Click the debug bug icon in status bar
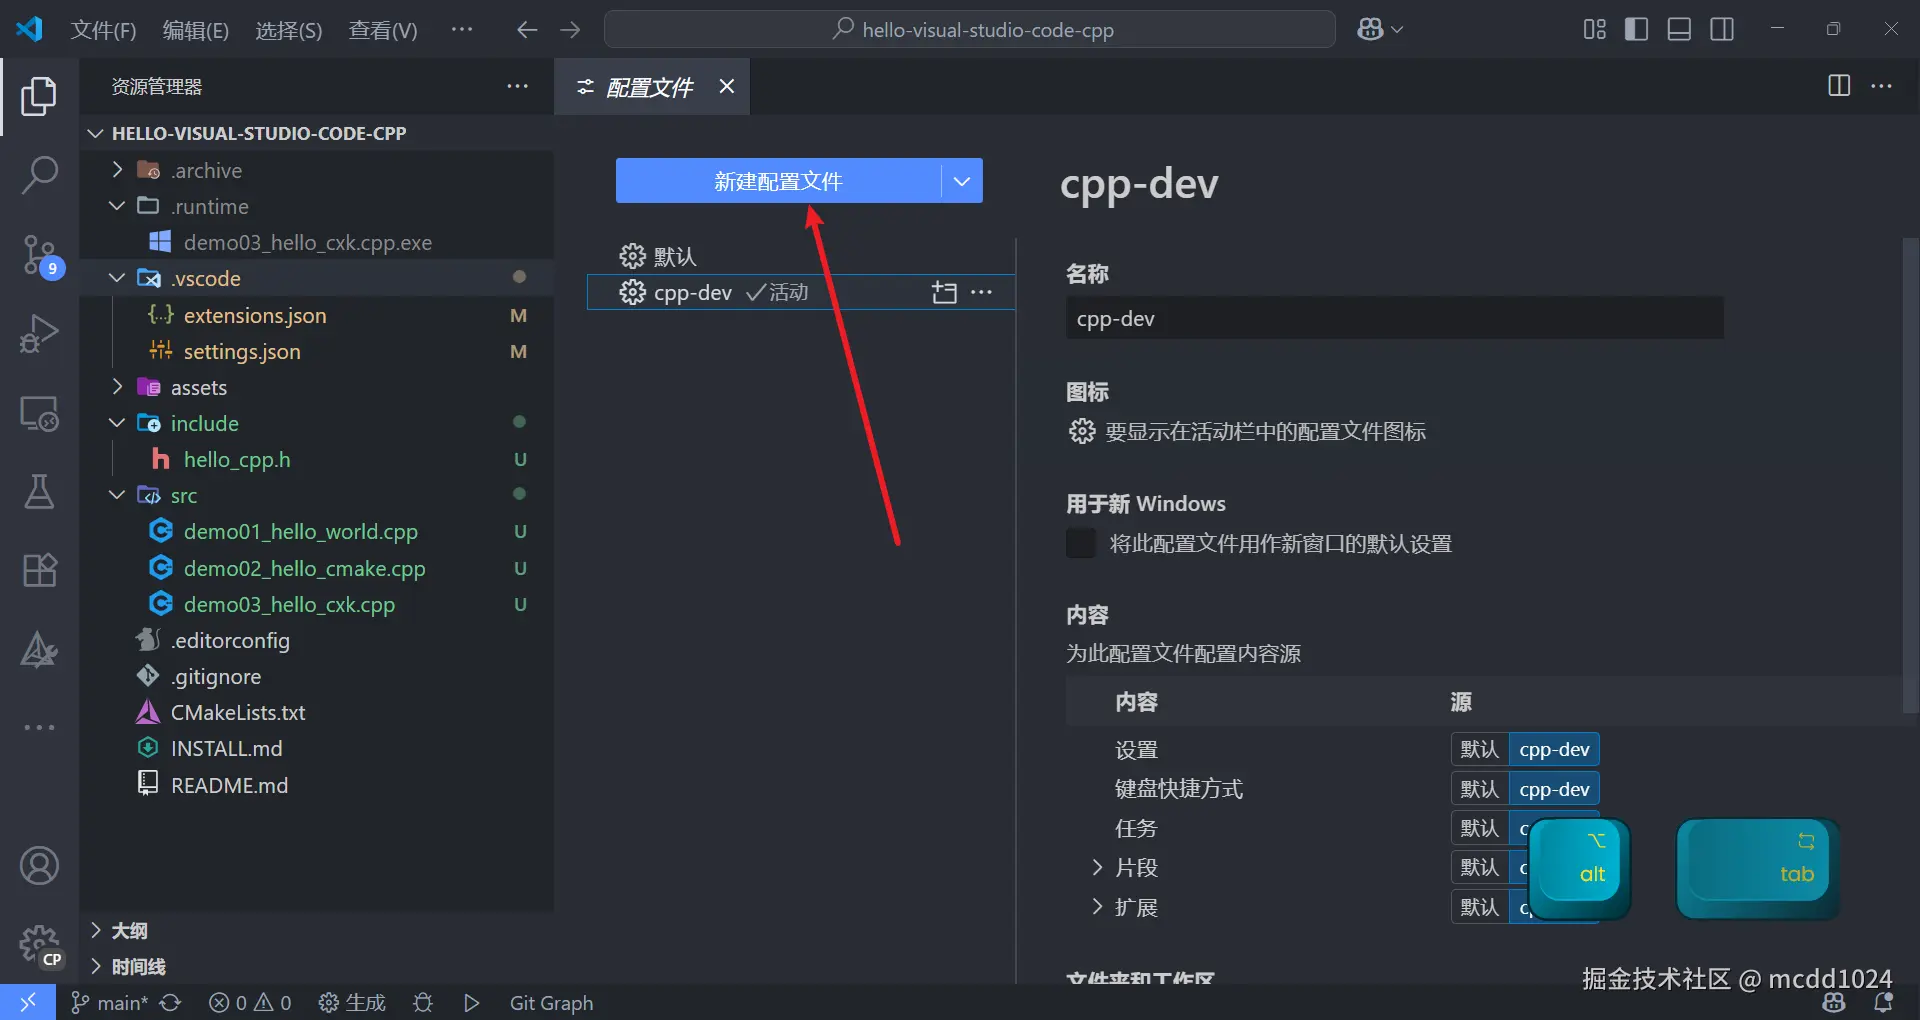Screen dimensions: 1920x1020 [423, 1002]
